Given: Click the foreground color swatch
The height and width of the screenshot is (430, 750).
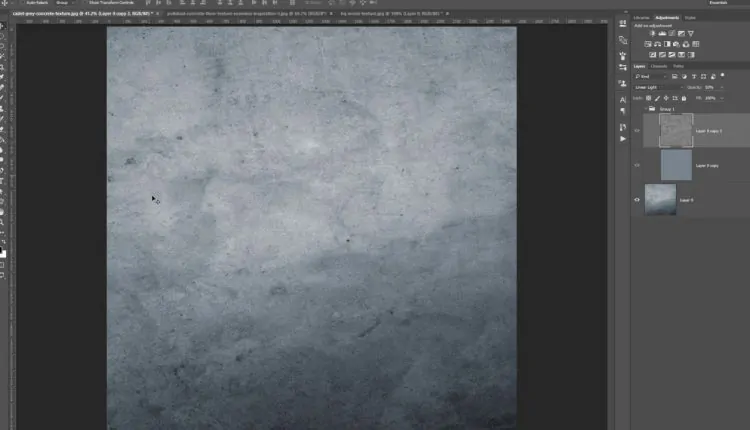Looking at the screenshot, I should click(x=3, y=253).
